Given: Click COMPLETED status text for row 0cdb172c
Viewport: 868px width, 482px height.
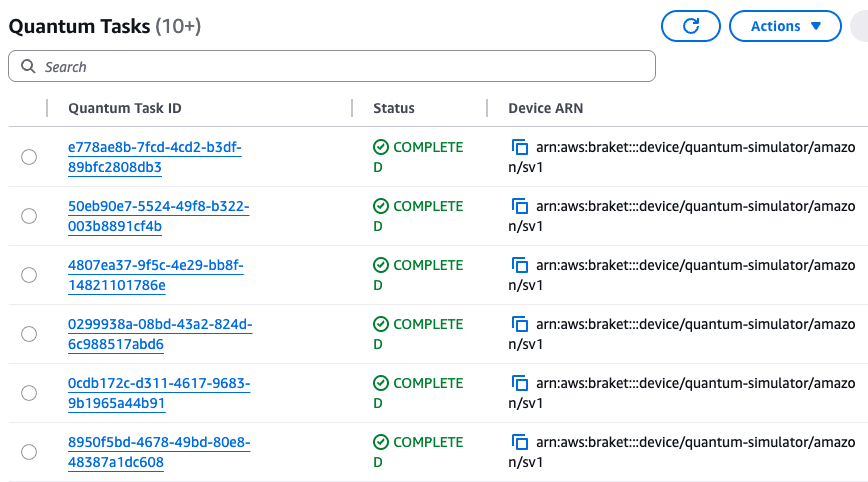Looking at the screenshot, I should (418, 393).
